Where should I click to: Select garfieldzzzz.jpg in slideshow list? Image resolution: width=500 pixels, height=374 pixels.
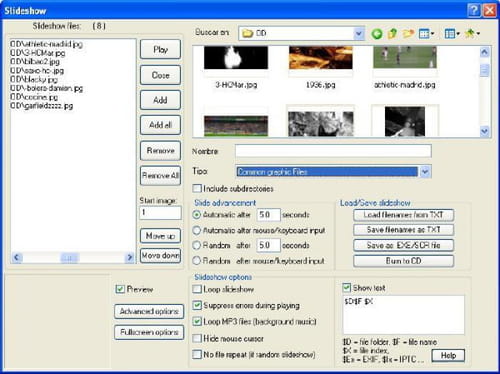pos(41,106)
